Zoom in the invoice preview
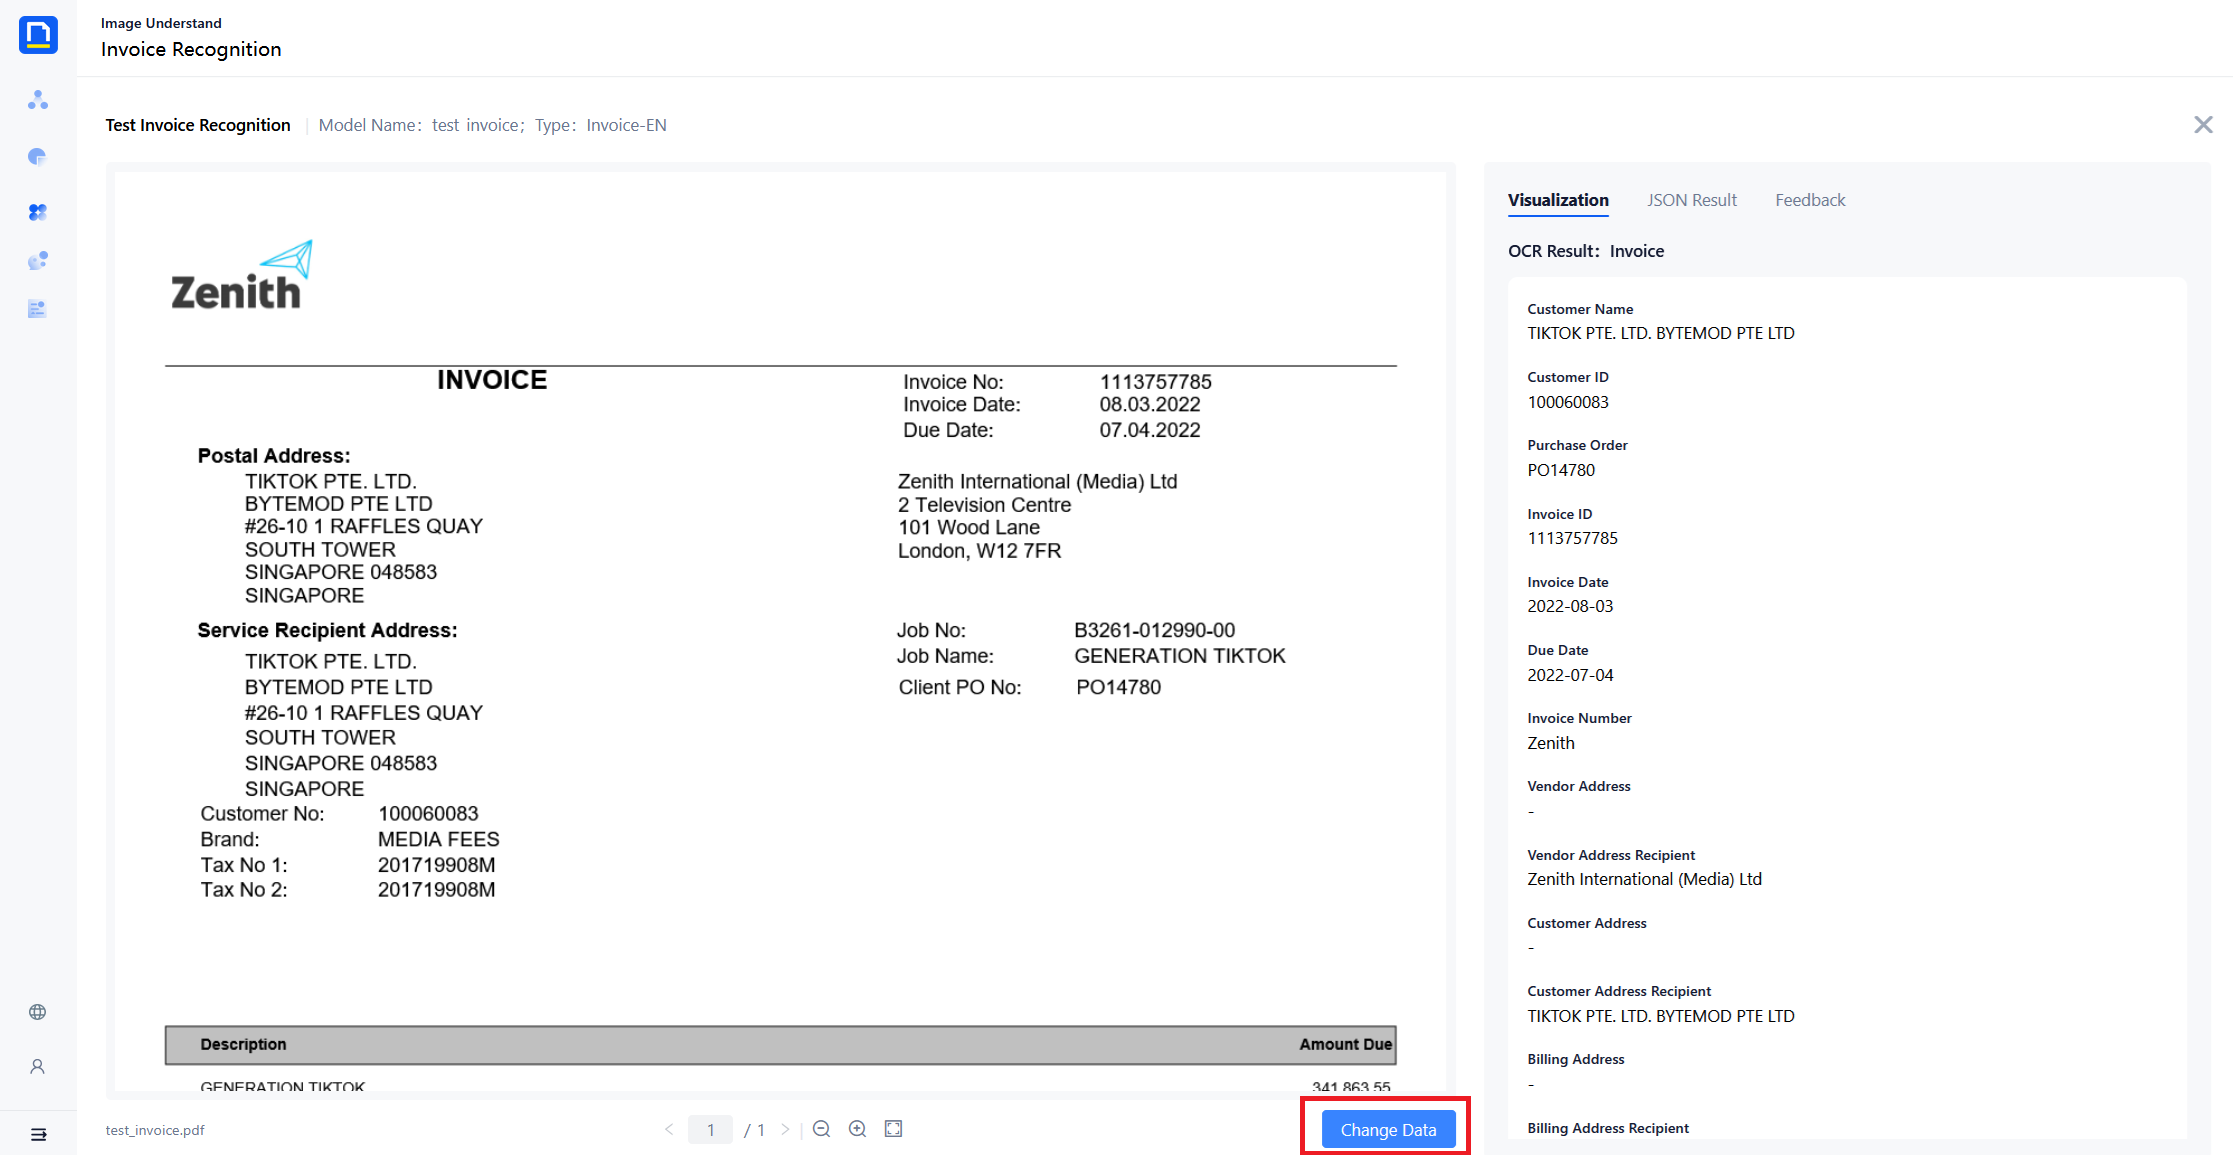This screenshot has height=1155, width=2233. pyautogui.click(x=858, y=1129)
